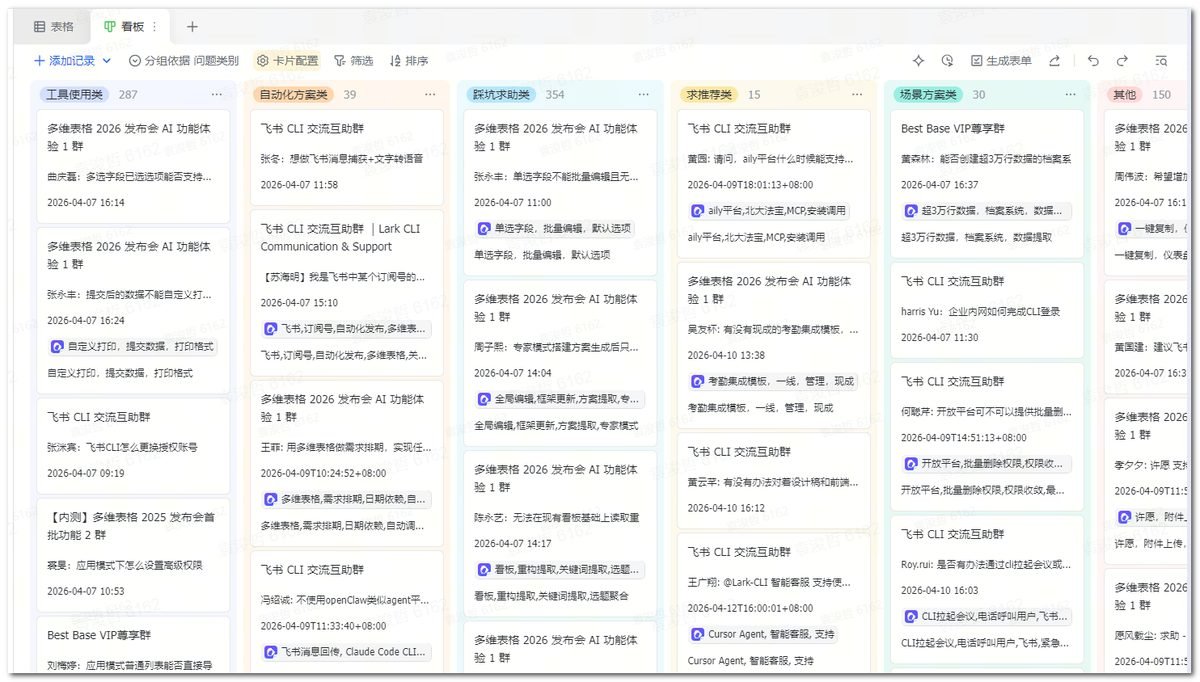
Task: Click the 生成表单 button
Action: coord(1001,61)
